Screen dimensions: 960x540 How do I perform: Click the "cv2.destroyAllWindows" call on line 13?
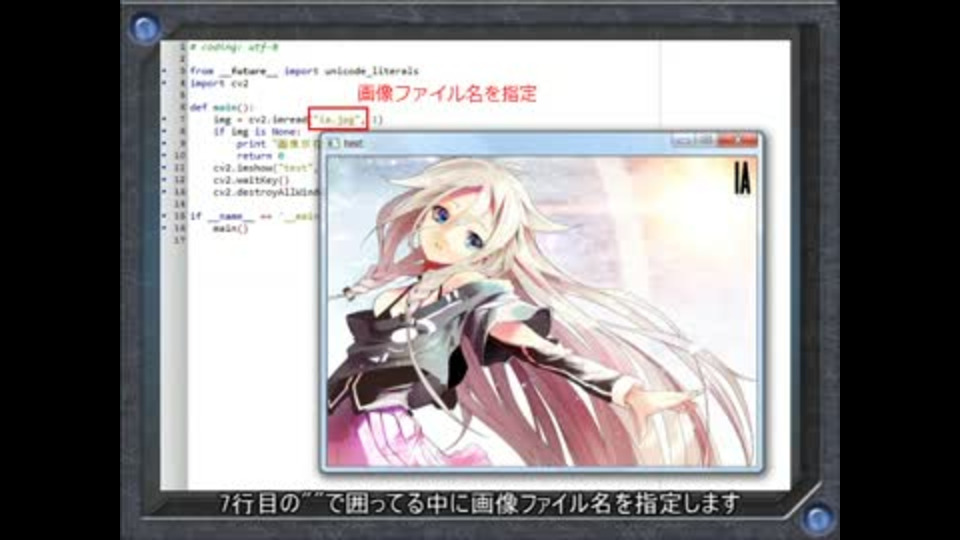pos(266,192)
